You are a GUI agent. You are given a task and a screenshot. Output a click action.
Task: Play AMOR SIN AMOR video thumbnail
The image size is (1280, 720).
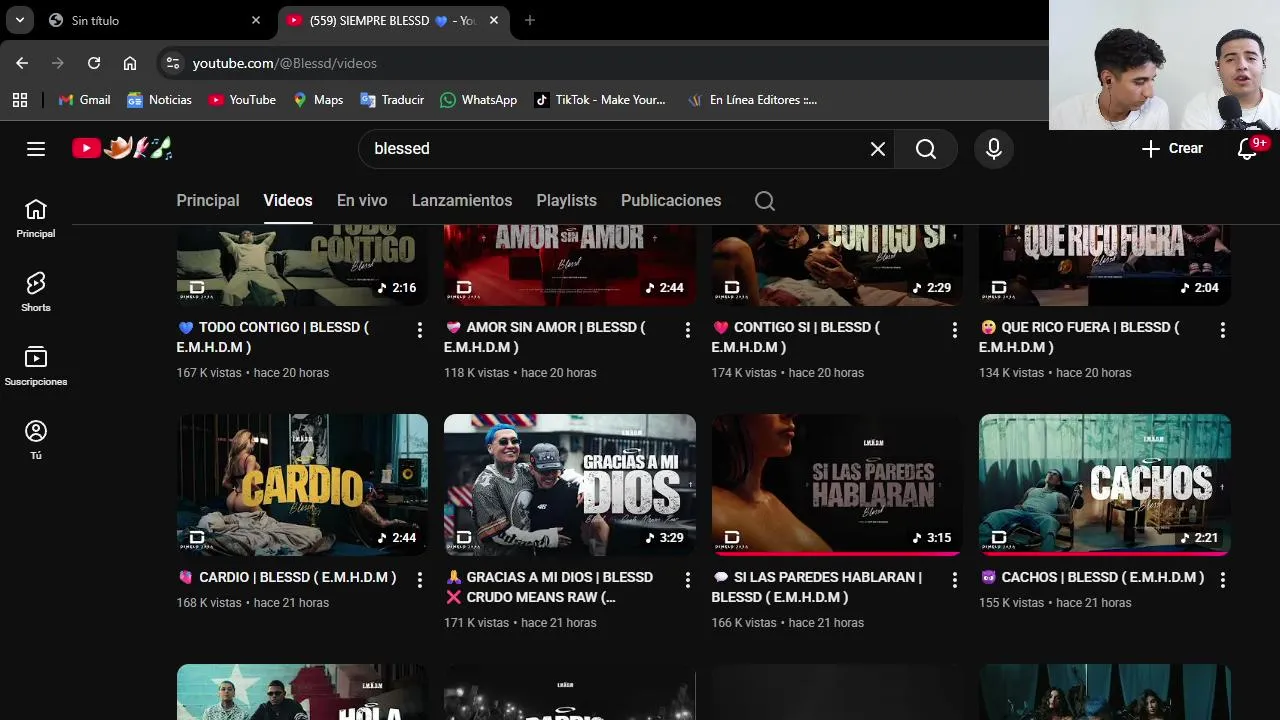(570, 265)
